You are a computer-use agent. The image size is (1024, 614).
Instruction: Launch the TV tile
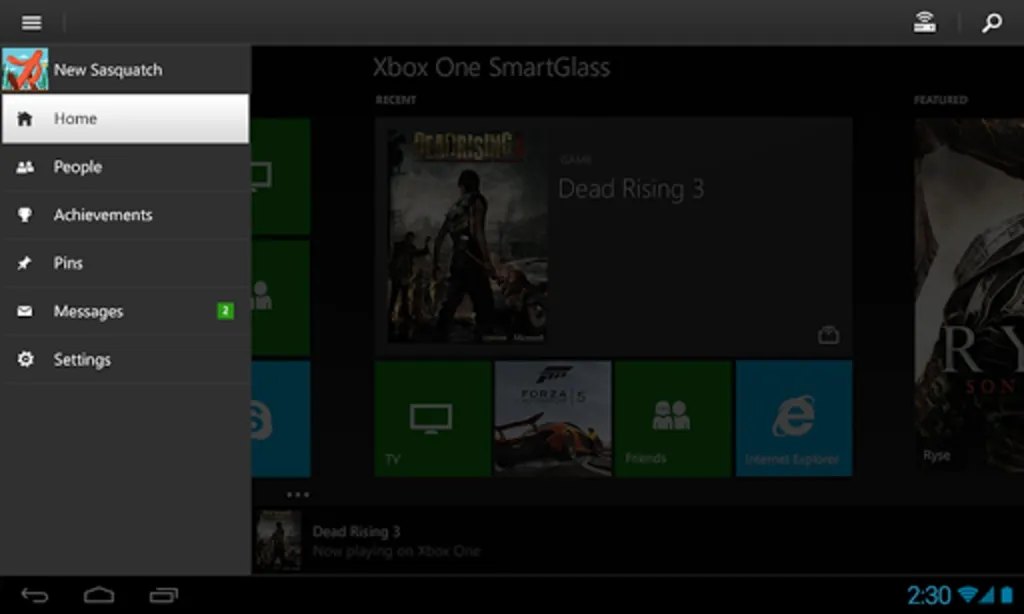pos(432,418)
